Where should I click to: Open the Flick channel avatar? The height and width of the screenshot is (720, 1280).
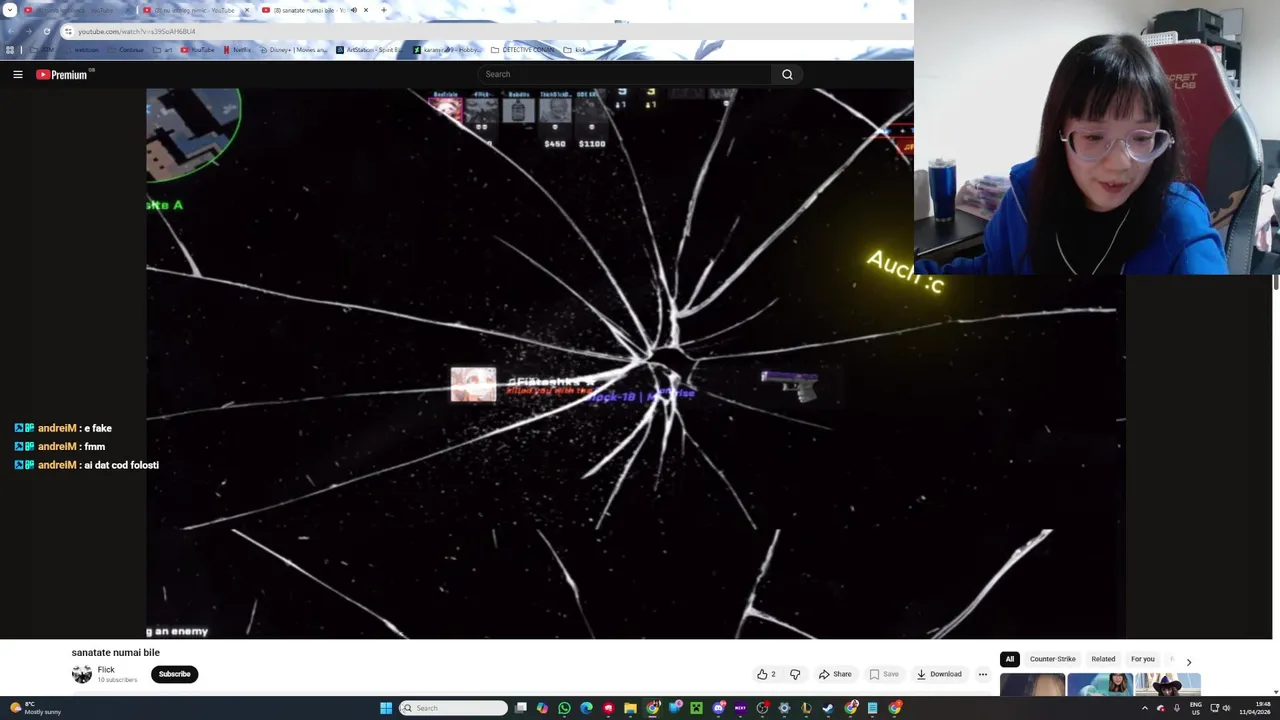point(82,674)
